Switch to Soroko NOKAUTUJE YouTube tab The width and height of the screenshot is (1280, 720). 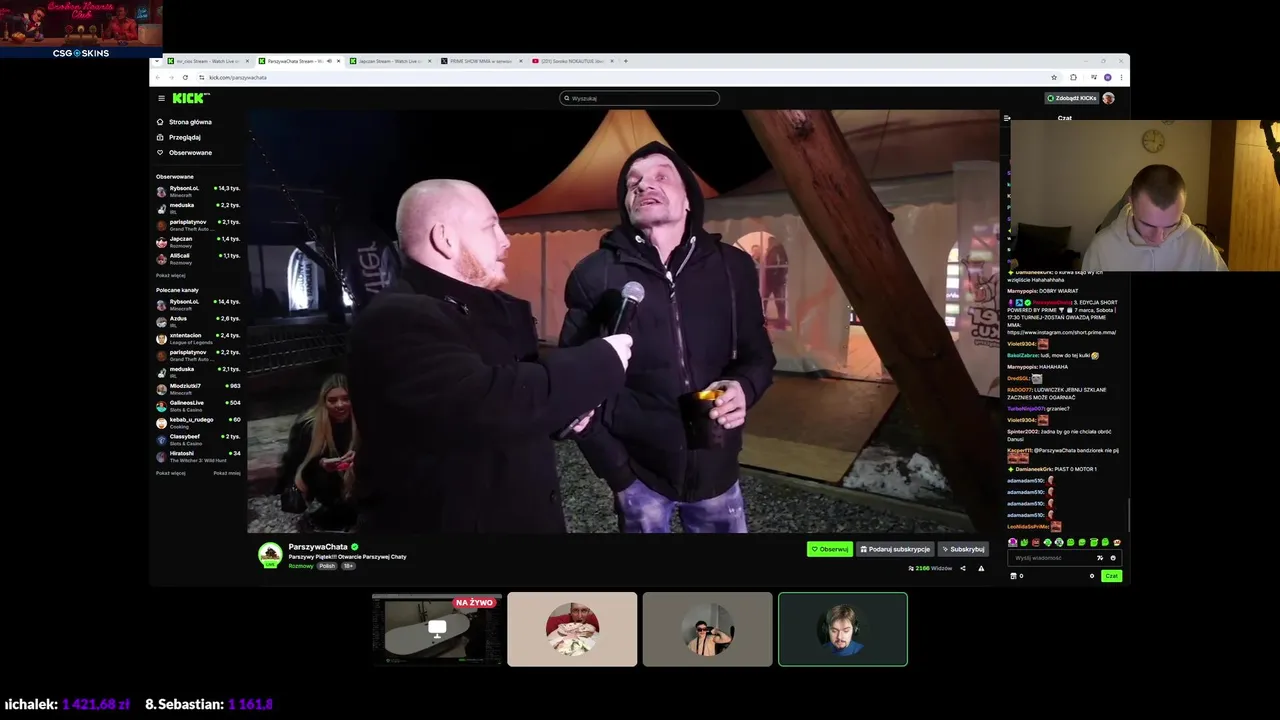point(572,61)
